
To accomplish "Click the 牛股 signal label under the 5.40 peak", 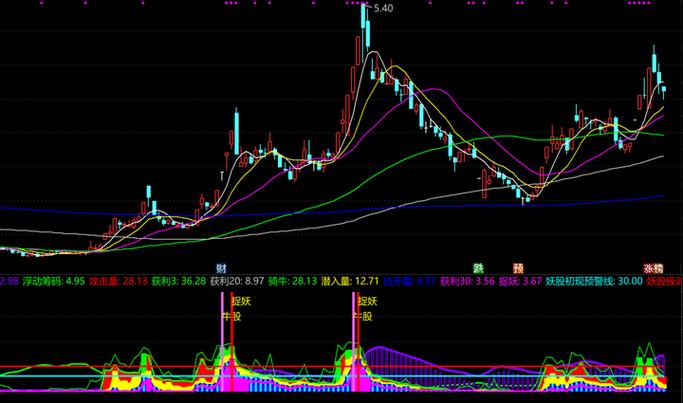I will click(362, 316).
